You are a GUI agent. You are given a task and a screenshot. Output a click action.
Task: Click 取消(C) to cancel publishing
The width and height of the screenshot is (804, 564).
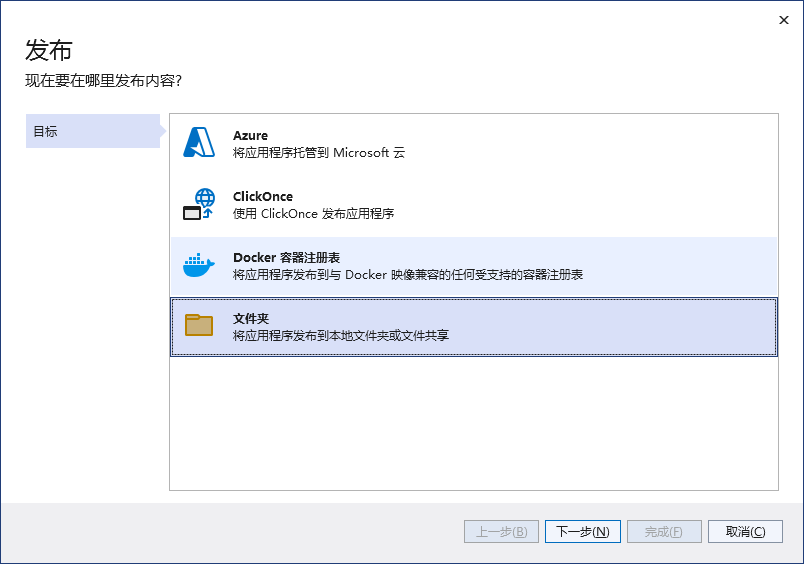745,532
